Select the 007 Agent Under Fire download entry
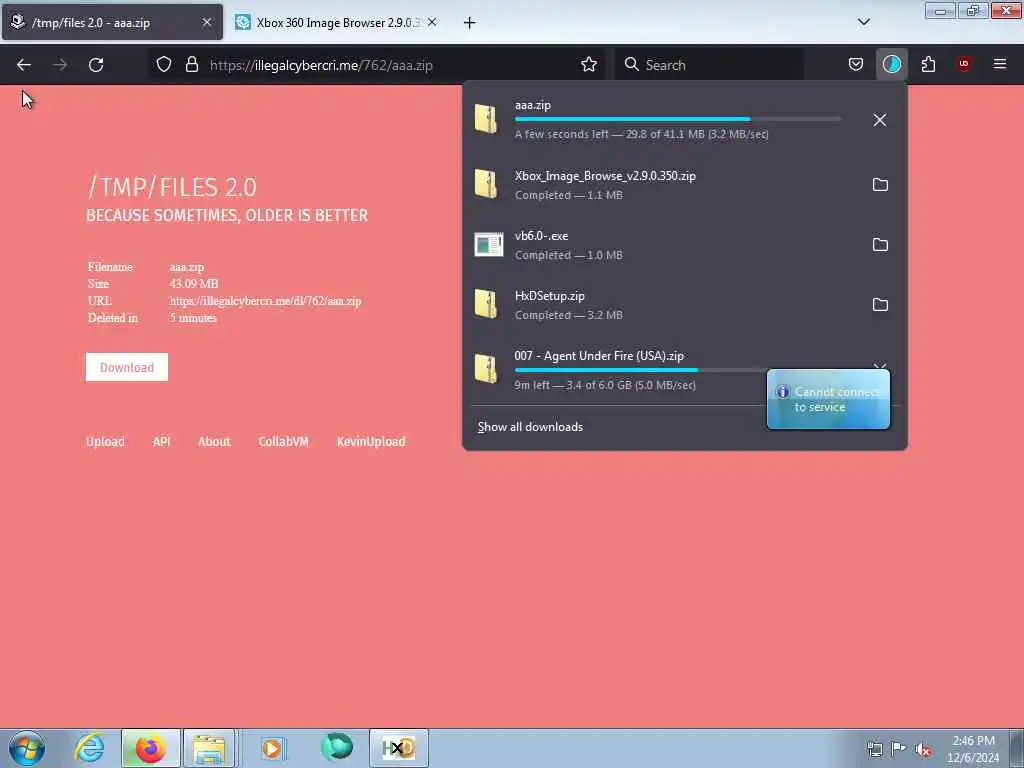Image resolution: width=1024 pixels, height=768 pixels. pos(617,370)
